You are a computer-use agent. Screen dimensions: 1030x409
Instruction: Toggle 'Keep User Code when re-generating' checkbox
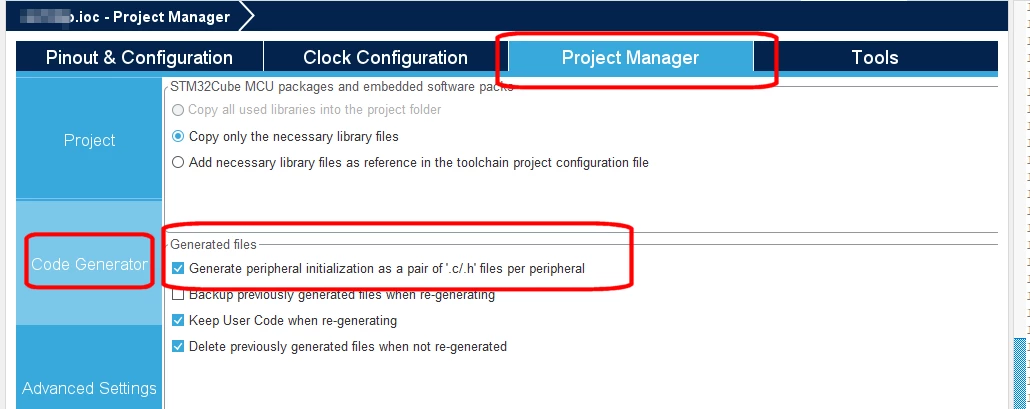178,320
